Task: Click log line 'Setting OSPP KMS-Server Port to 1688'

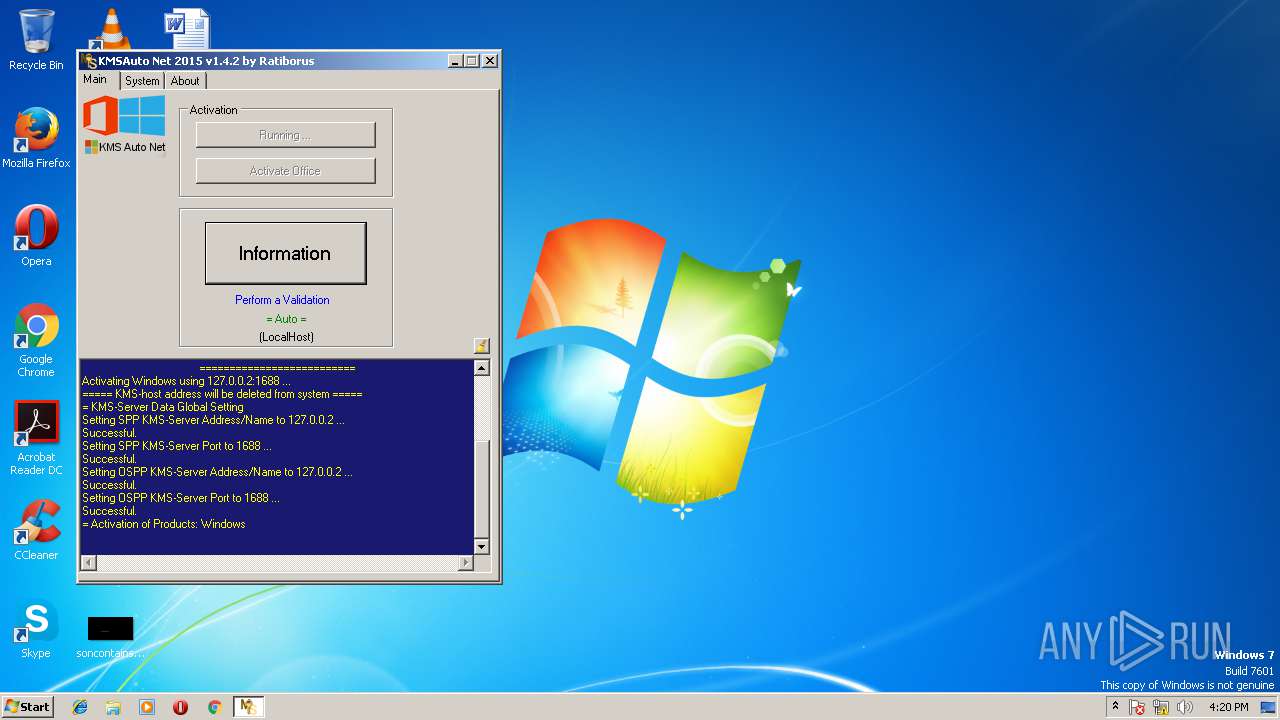Action: point(180,498)
